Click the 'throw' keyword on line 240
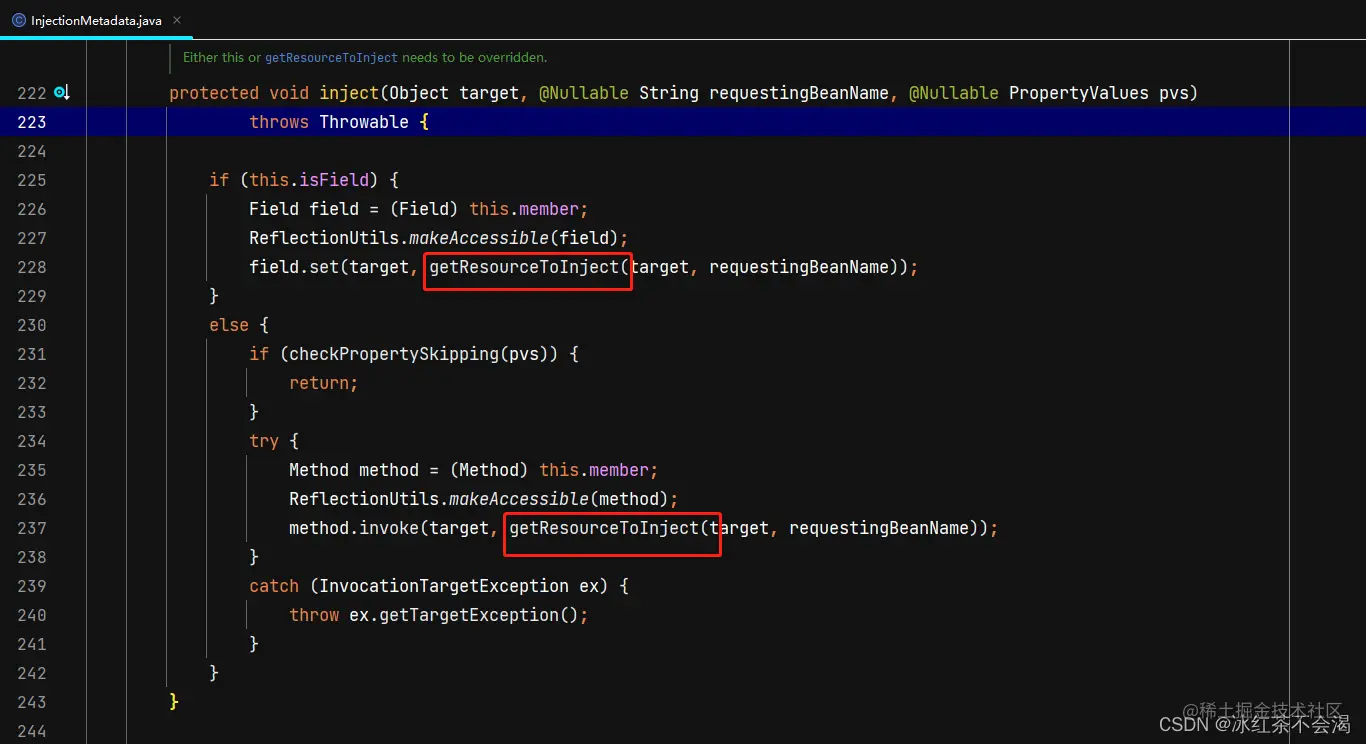 click(x=314, y=615)
